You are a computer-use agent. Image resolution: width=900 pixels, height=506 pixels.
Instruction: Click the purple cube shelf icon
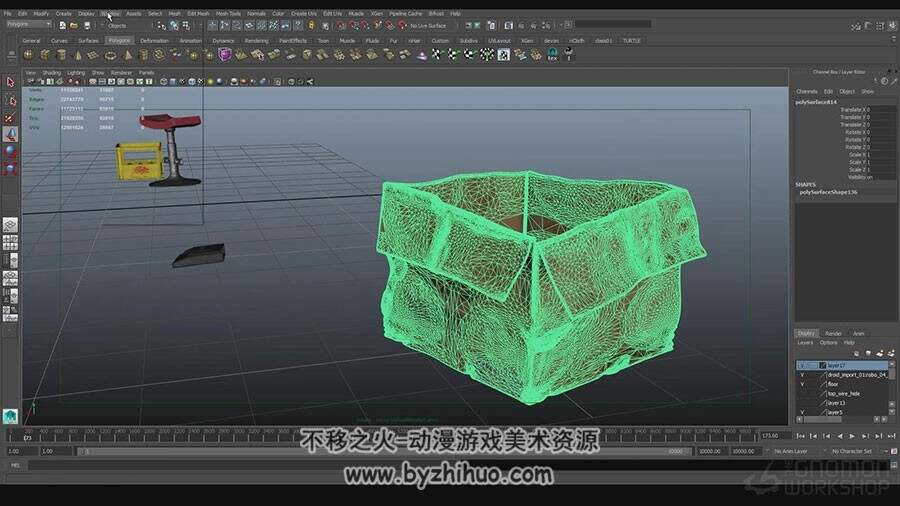(x=225, y=55)
